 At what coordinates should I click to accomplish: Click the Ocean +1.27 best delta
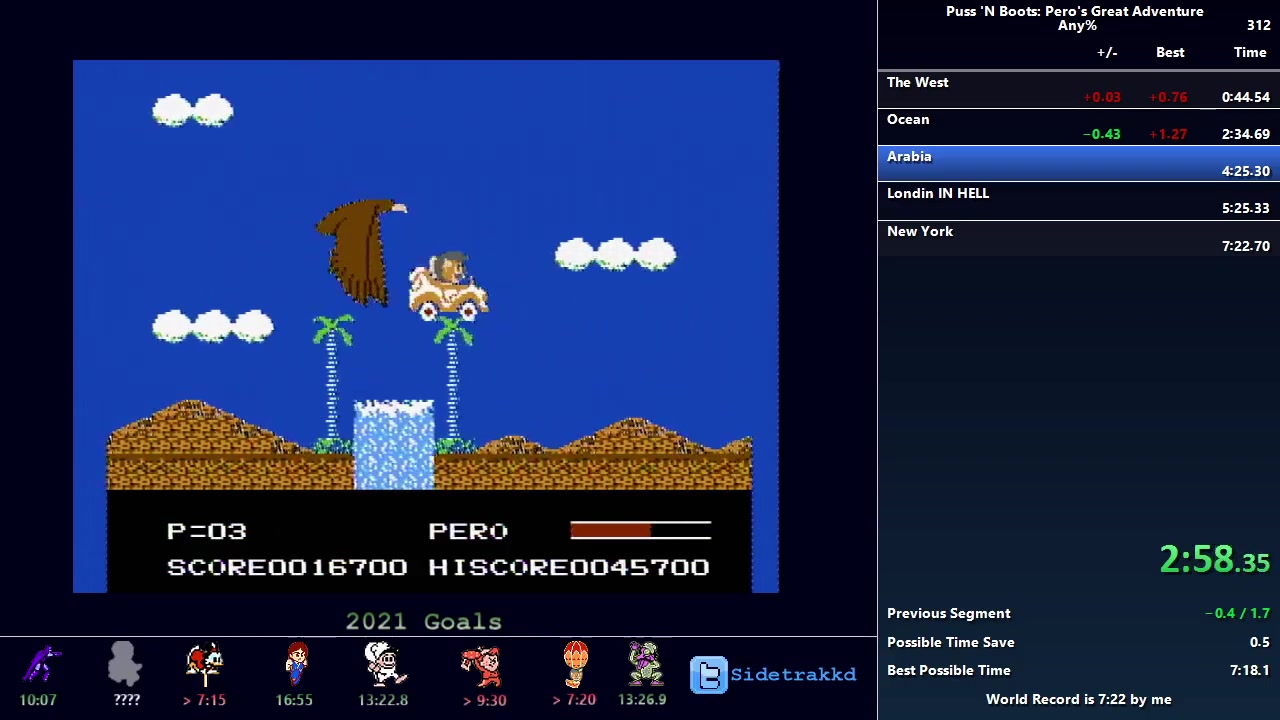tap(1168, 134)
